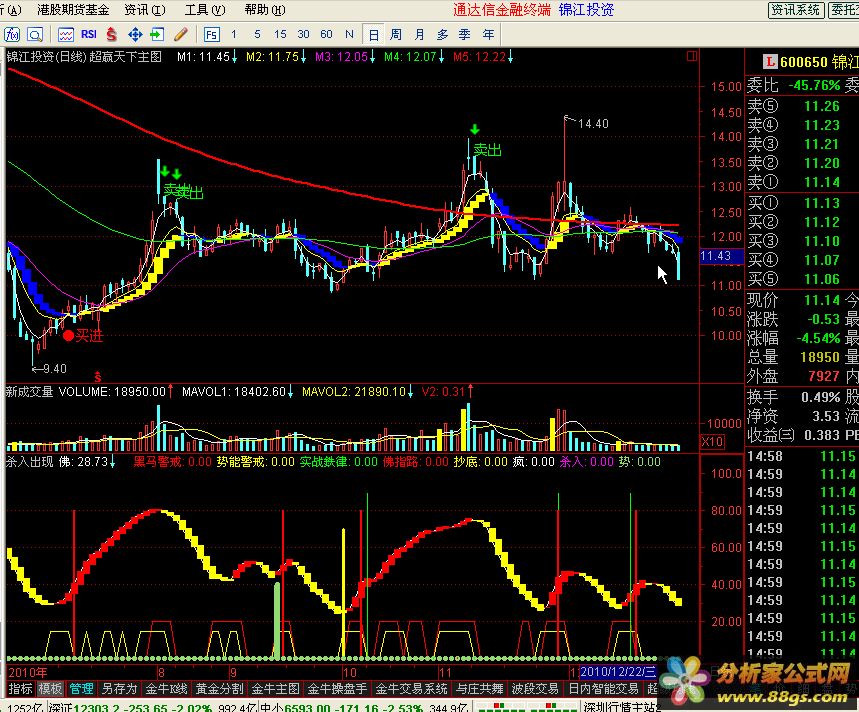
Task: Click the red L icon beside 600650
Action: pos(770,62)
